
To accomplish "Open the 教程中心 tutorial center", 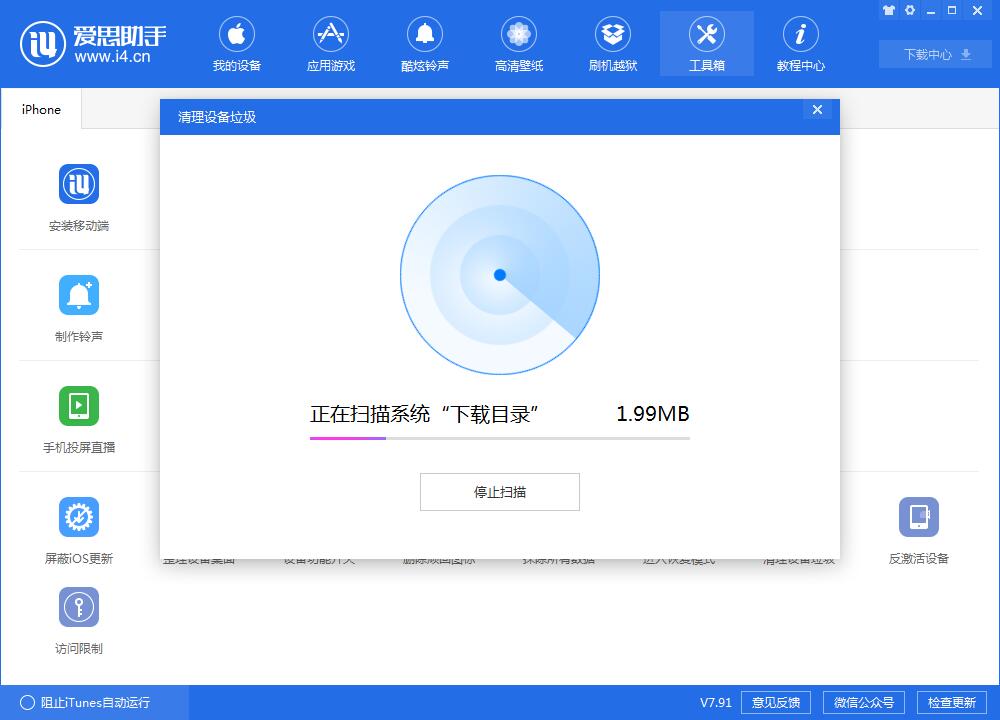I will pyautogui.click(x=801, y=43).
